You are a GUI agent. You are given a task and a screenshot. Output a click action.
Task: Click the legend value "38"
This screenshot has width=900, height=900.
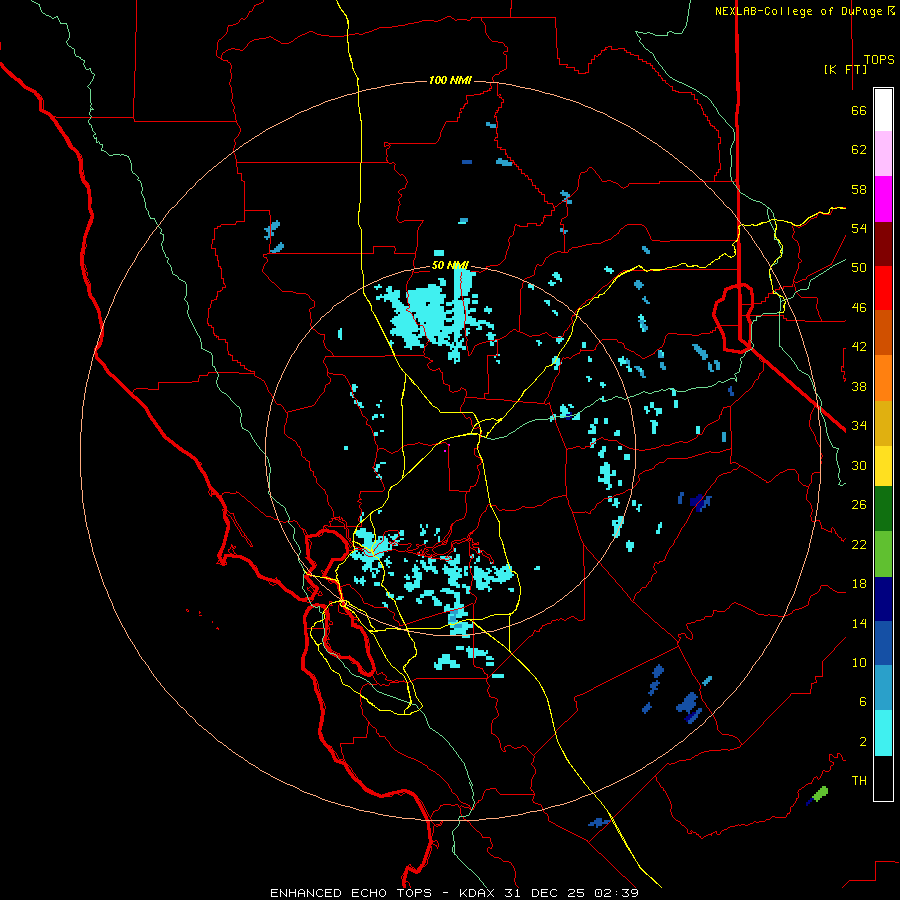(x=859, y=386)
